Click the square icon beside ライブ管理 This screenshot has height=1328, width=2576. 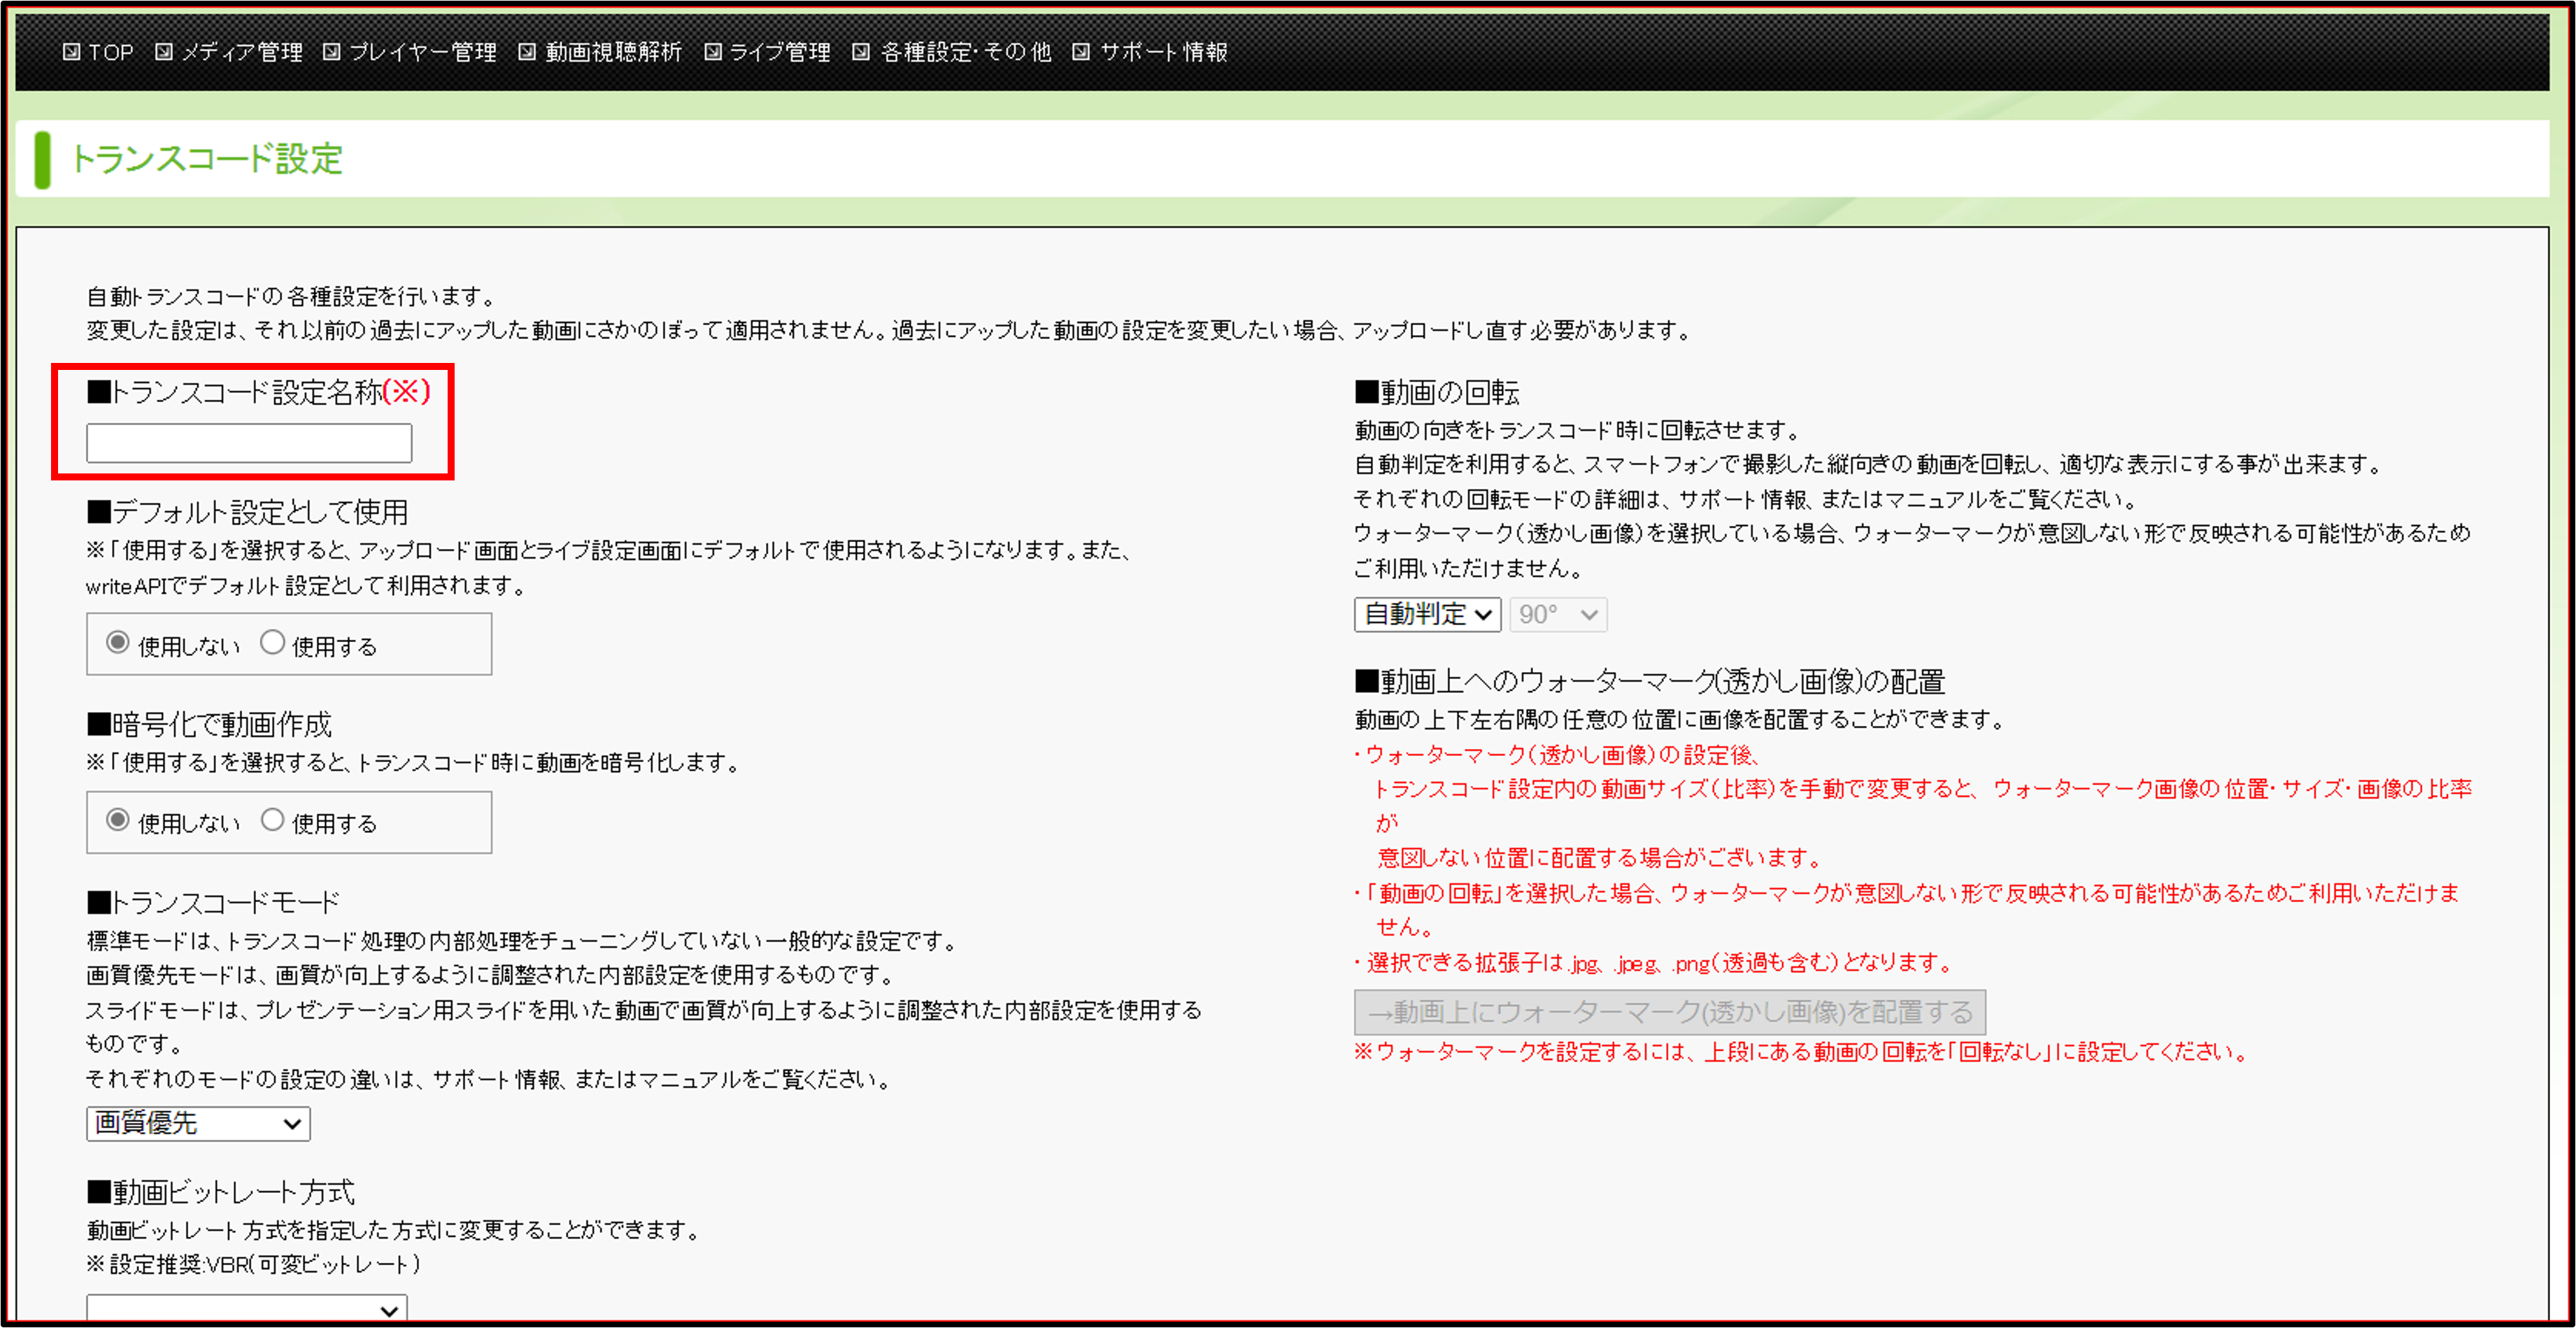tap(713, 52)
